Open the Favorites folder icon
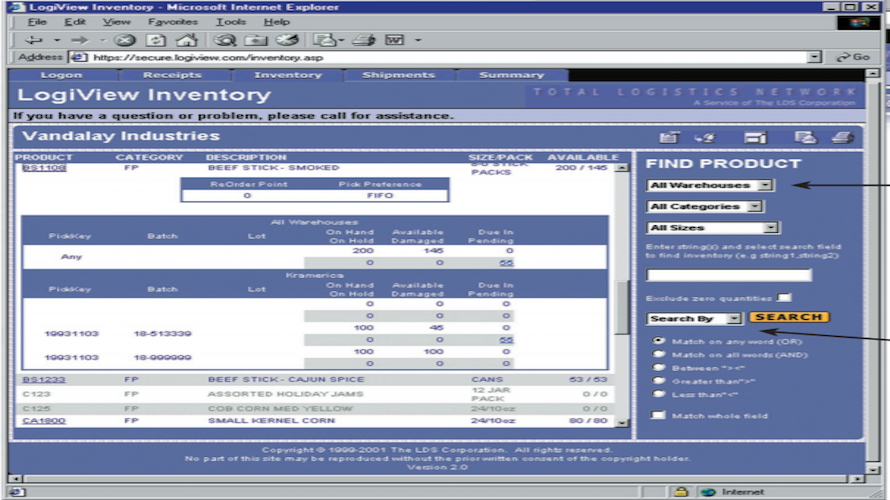This screenshot has height=500, width=890. pyautogui.click(x=256, y=40)
